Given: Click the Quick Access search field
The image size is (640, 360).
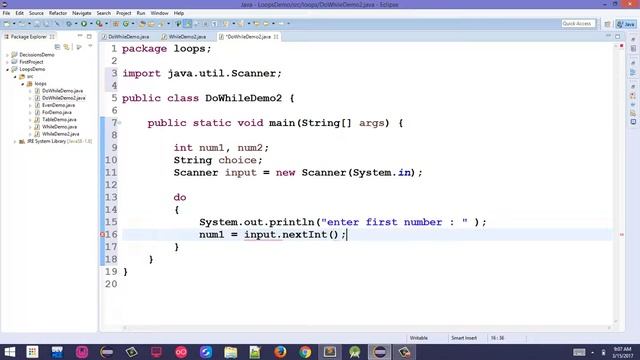Looking at the screenshot, I should [x=578, y=24].
